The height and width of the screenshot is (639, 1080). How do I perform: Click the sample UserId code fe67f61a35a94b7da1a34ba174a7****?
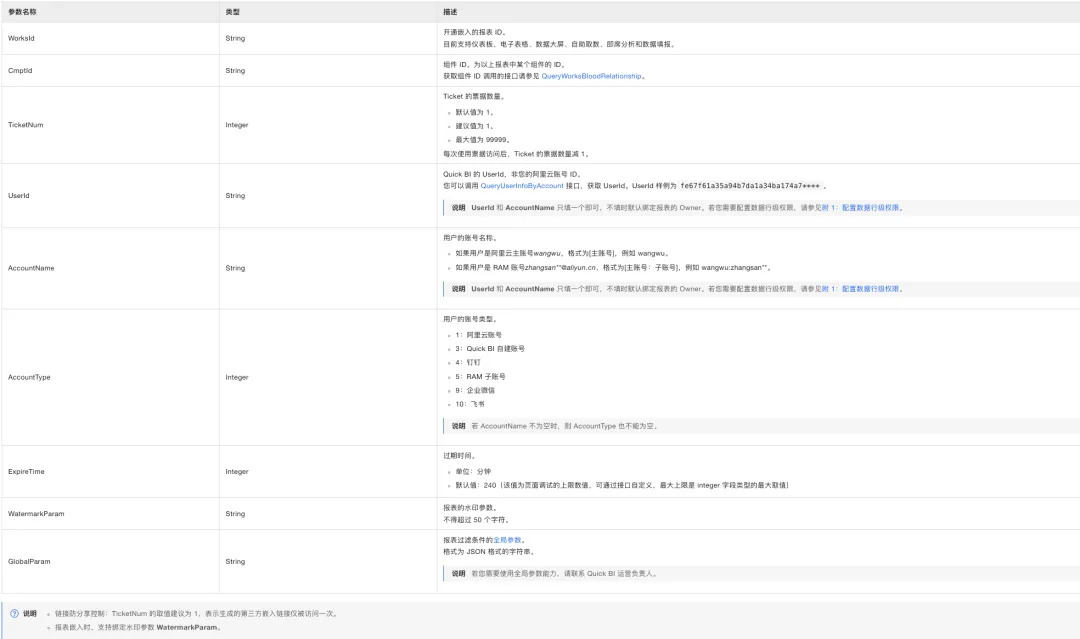(x=750, y=186)
